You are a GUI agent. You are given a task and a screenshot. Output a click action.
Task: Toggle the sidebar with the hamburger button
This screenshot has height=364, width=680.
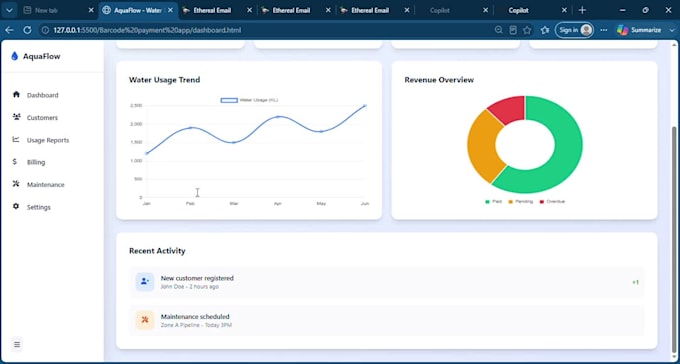point(17,344)
